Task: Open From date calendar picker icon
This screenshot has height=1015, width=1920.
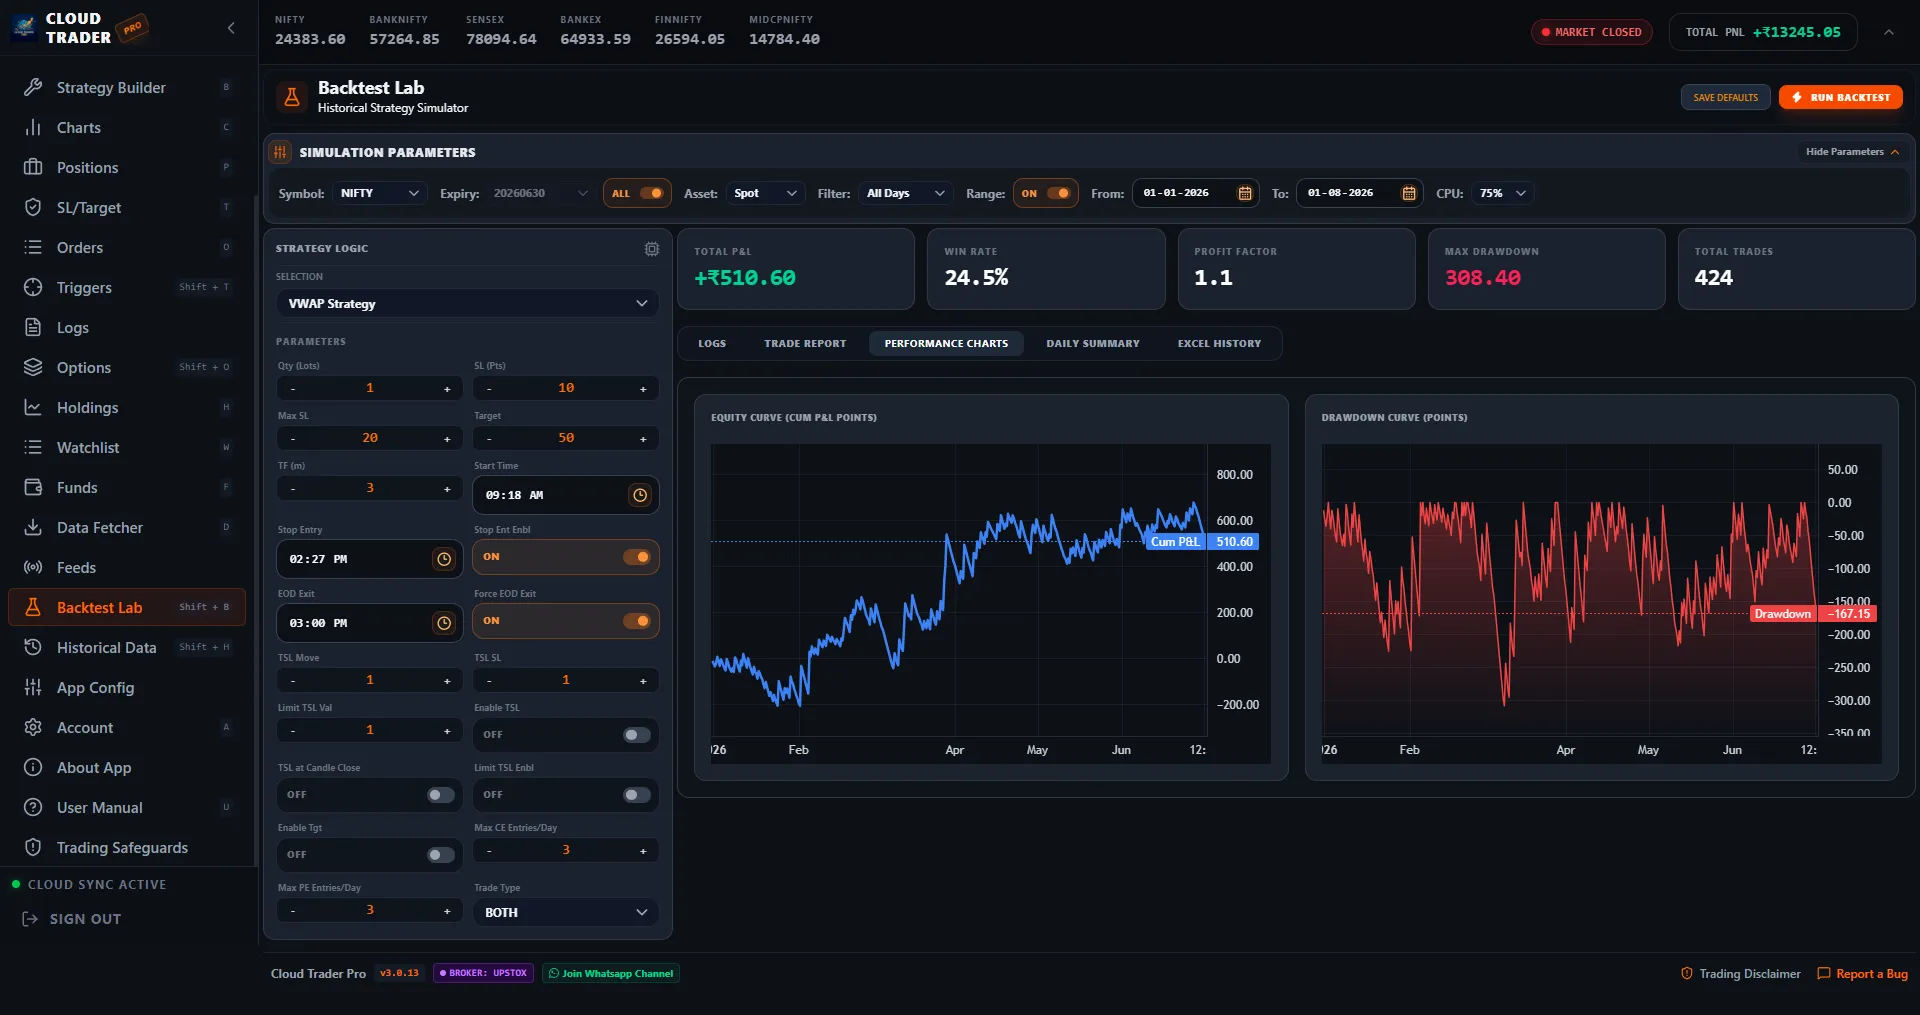Action: [x=1245, y=193]
